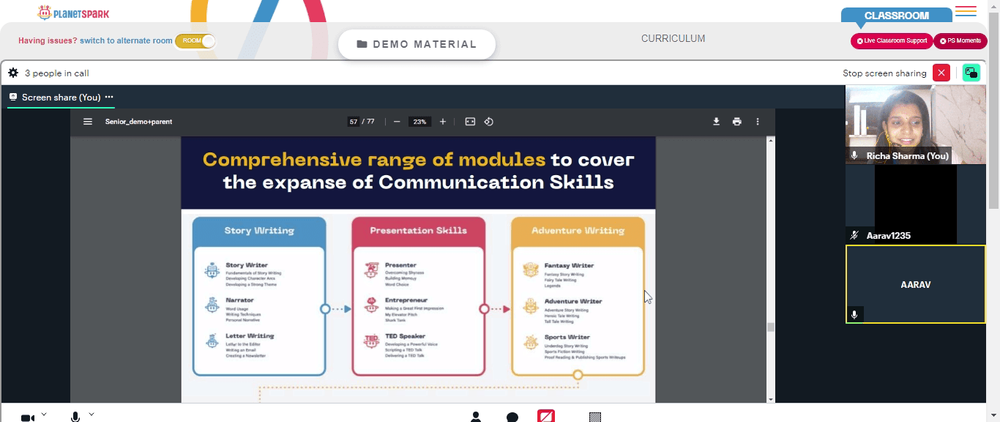Viewport: 1000px width, 422px height.
Task: Click the Fantasy Writer icon
Action: [531, 270]
